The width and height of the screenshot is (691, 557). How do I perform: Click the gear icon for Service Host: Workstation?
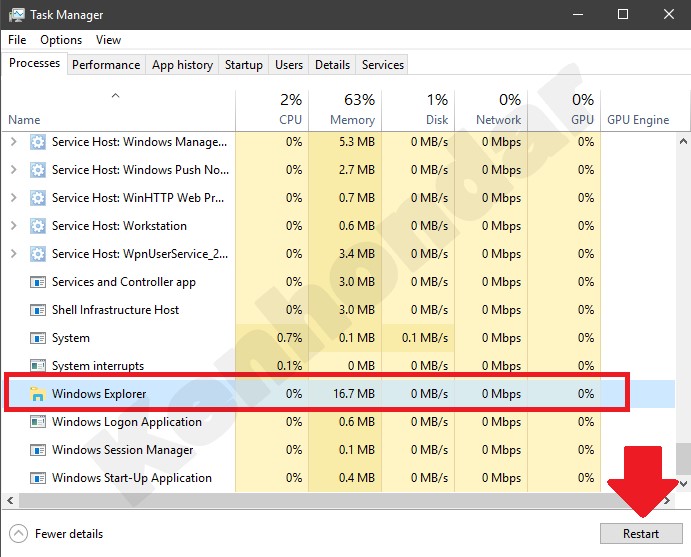(38, 226)
